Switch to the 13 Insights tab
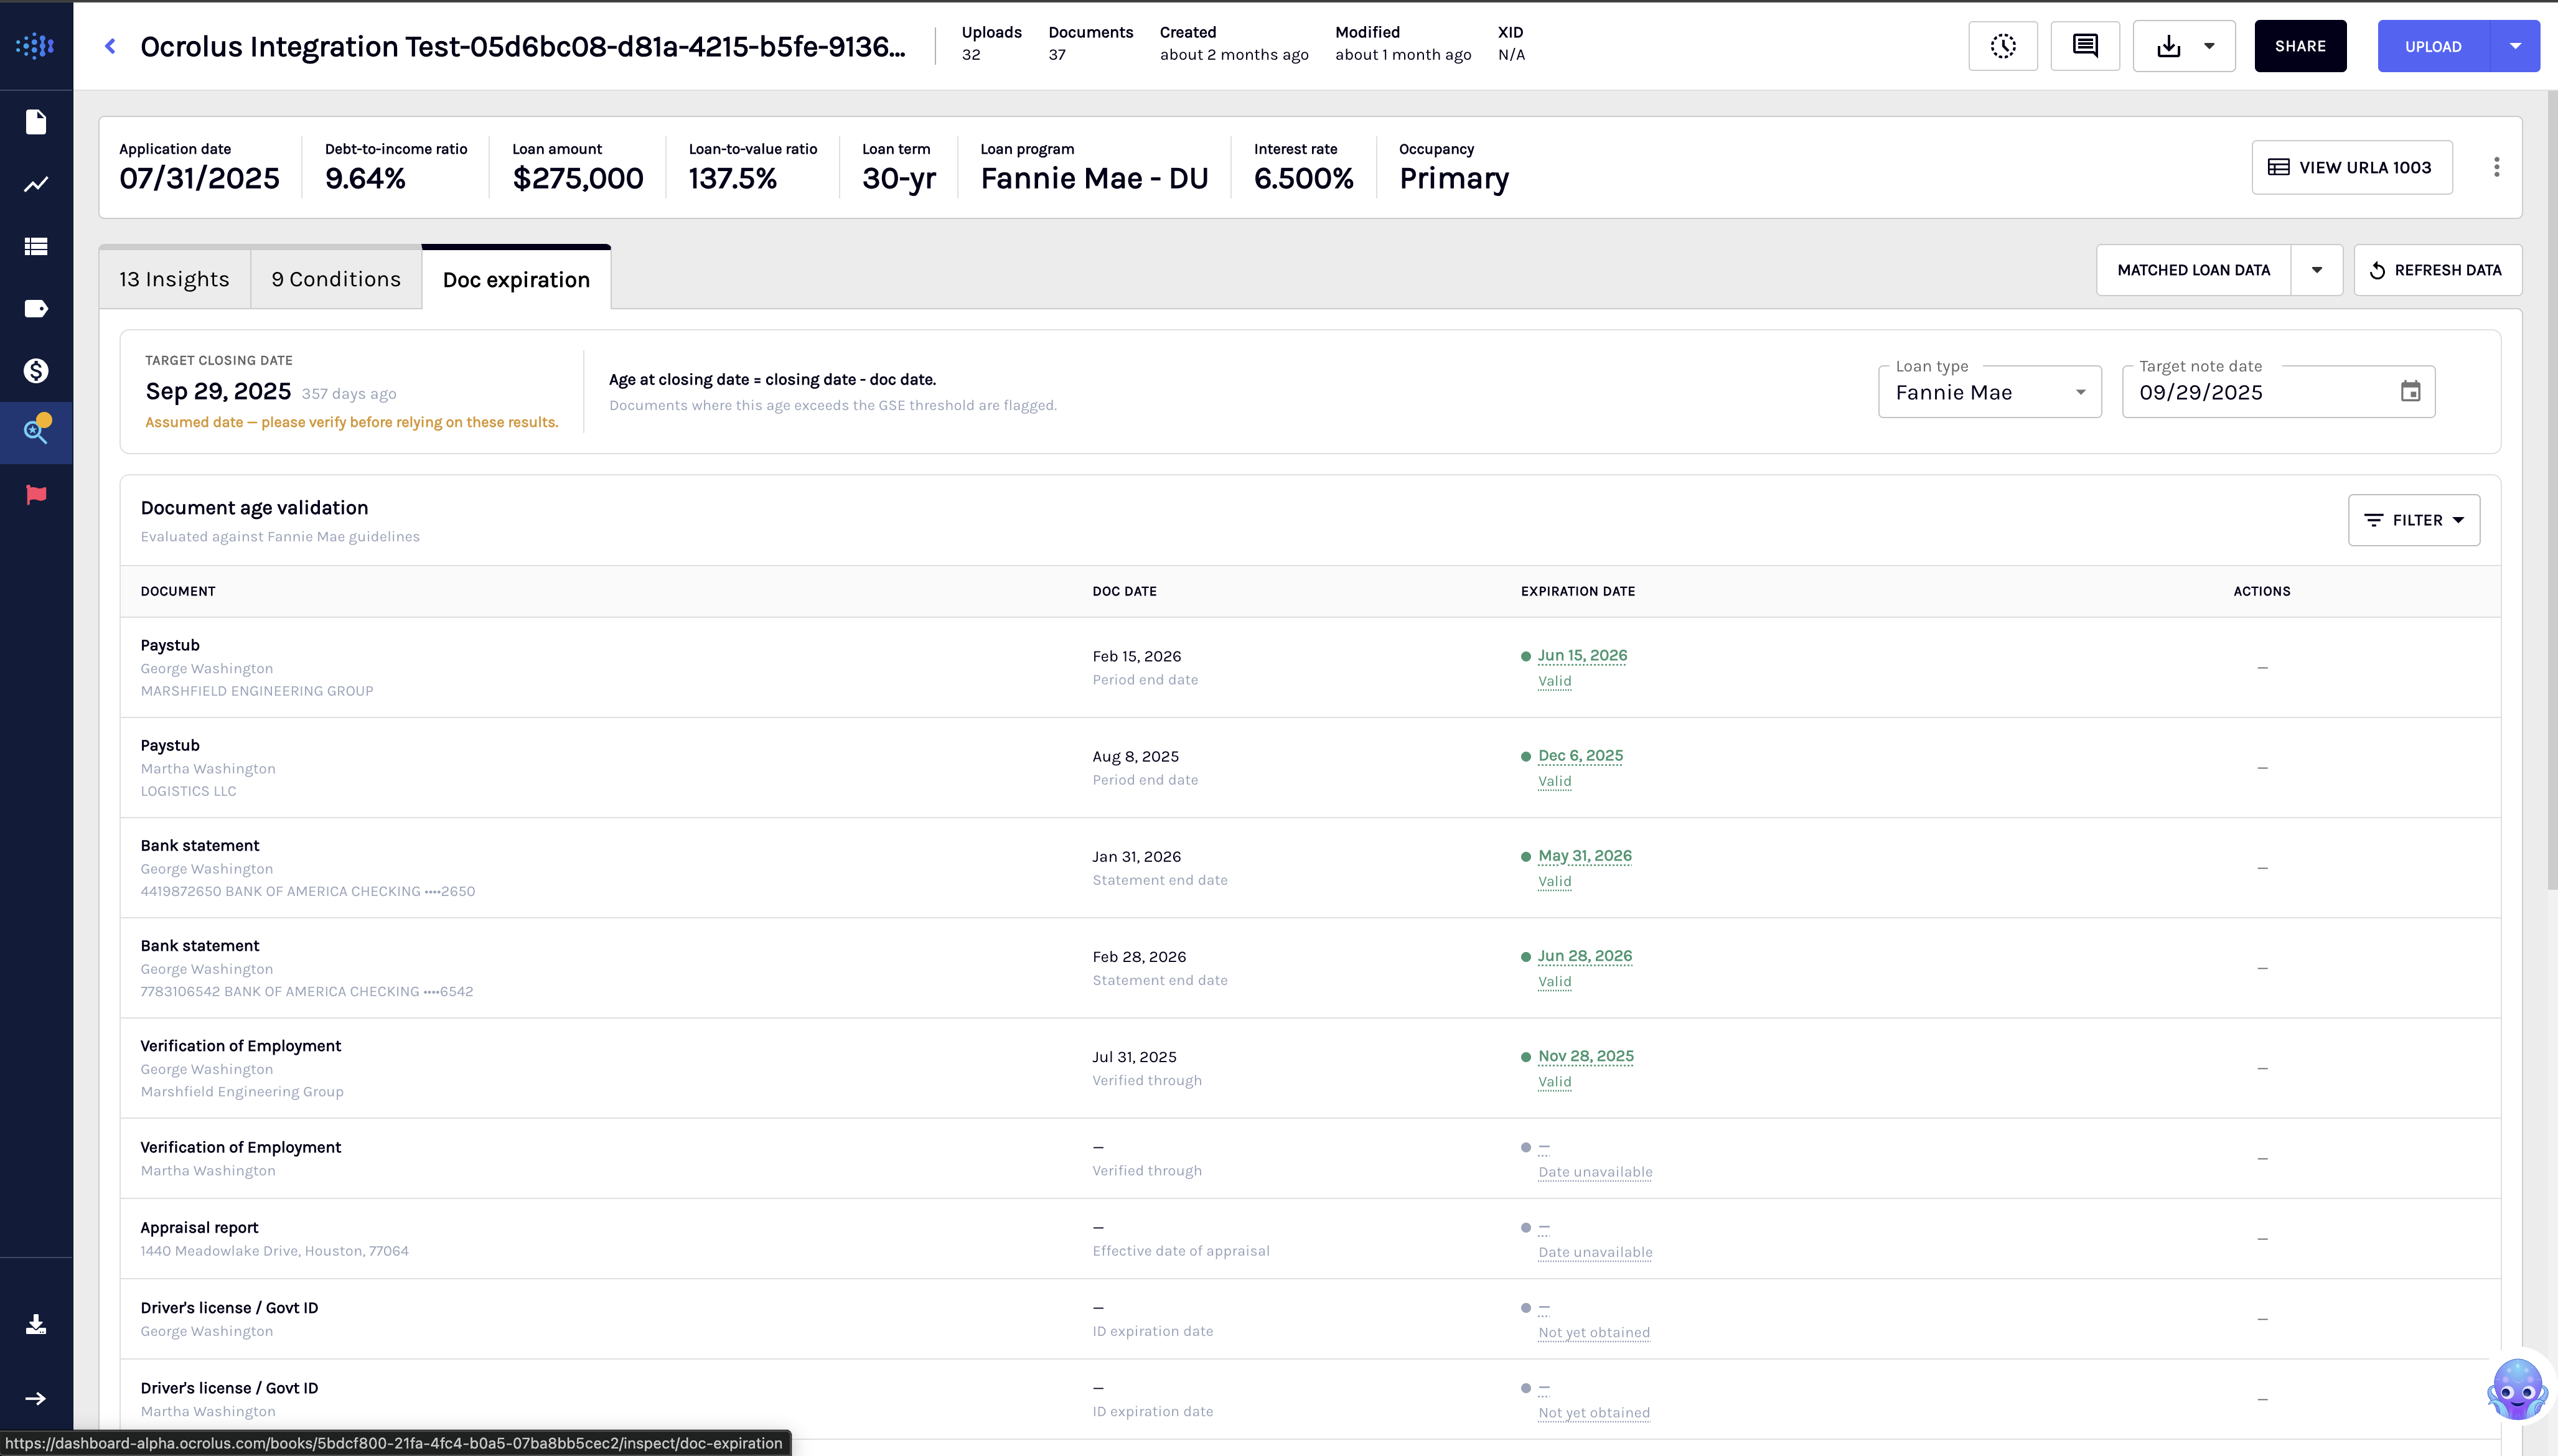 click(x=174, y=279)
